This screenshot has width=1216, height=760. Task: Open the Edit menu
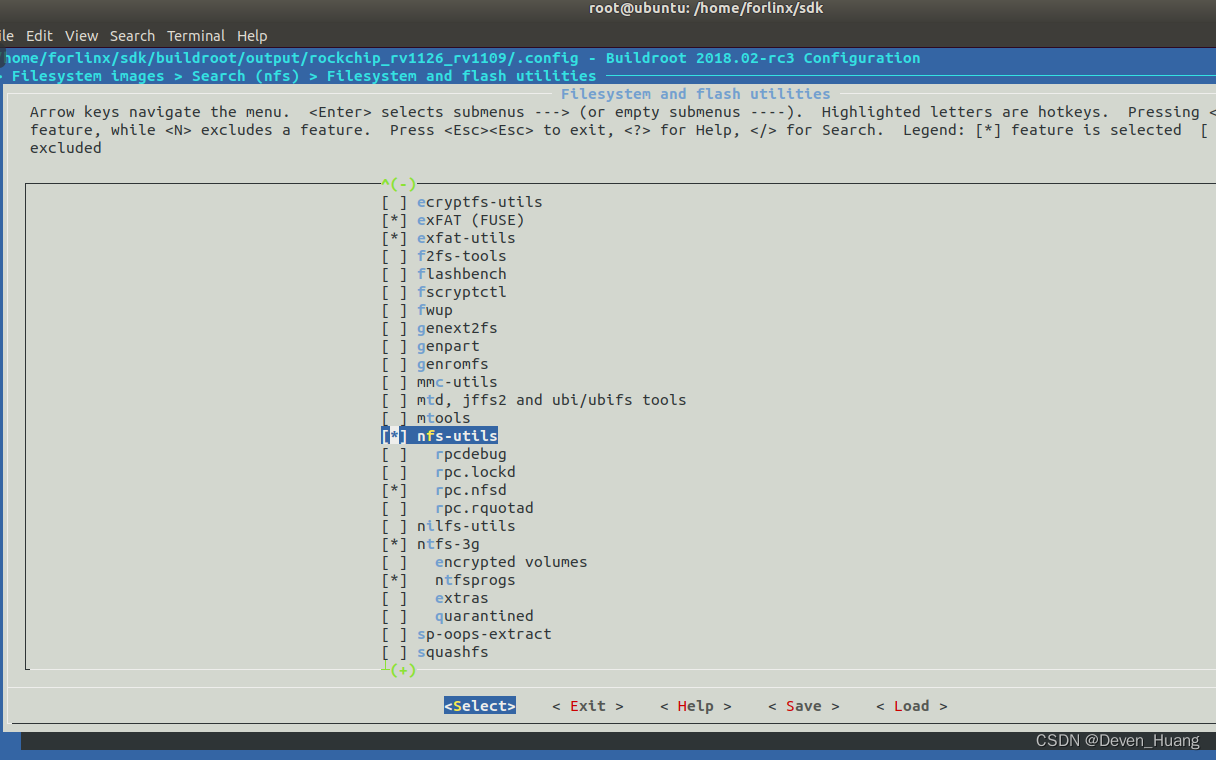pyautogui.click(x=40, y=35)
